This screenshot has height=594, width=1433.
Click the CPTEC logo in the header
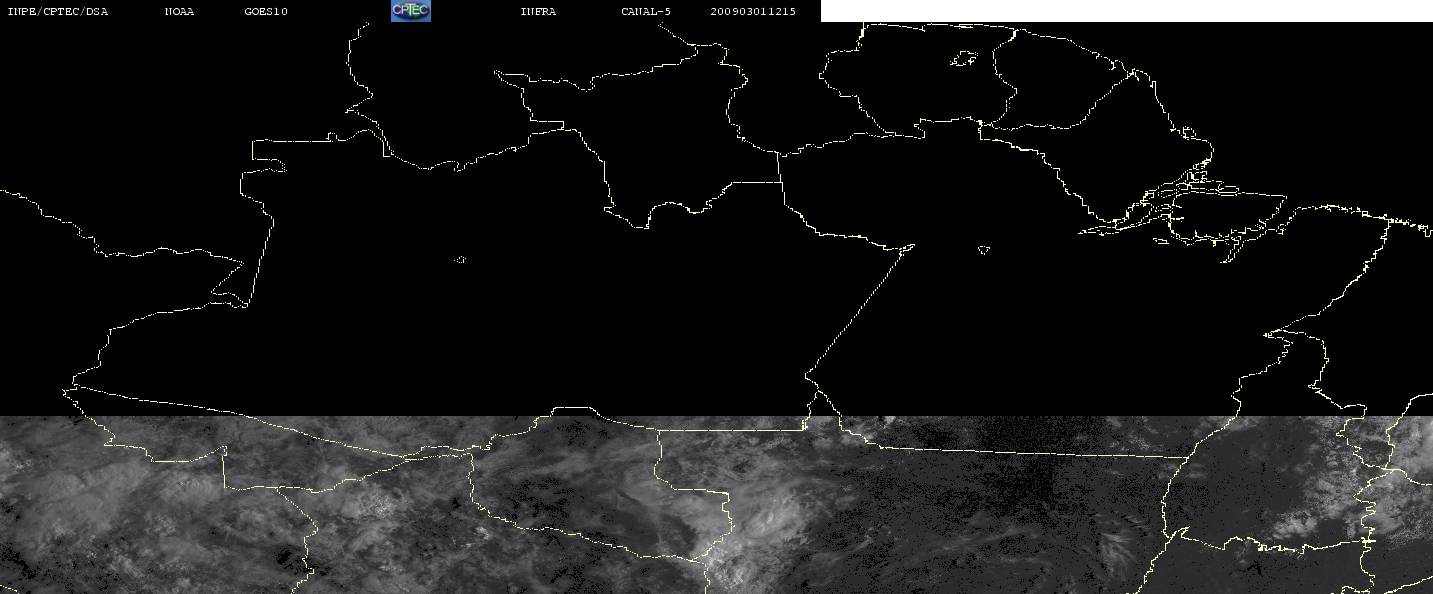tap(410, 11)
